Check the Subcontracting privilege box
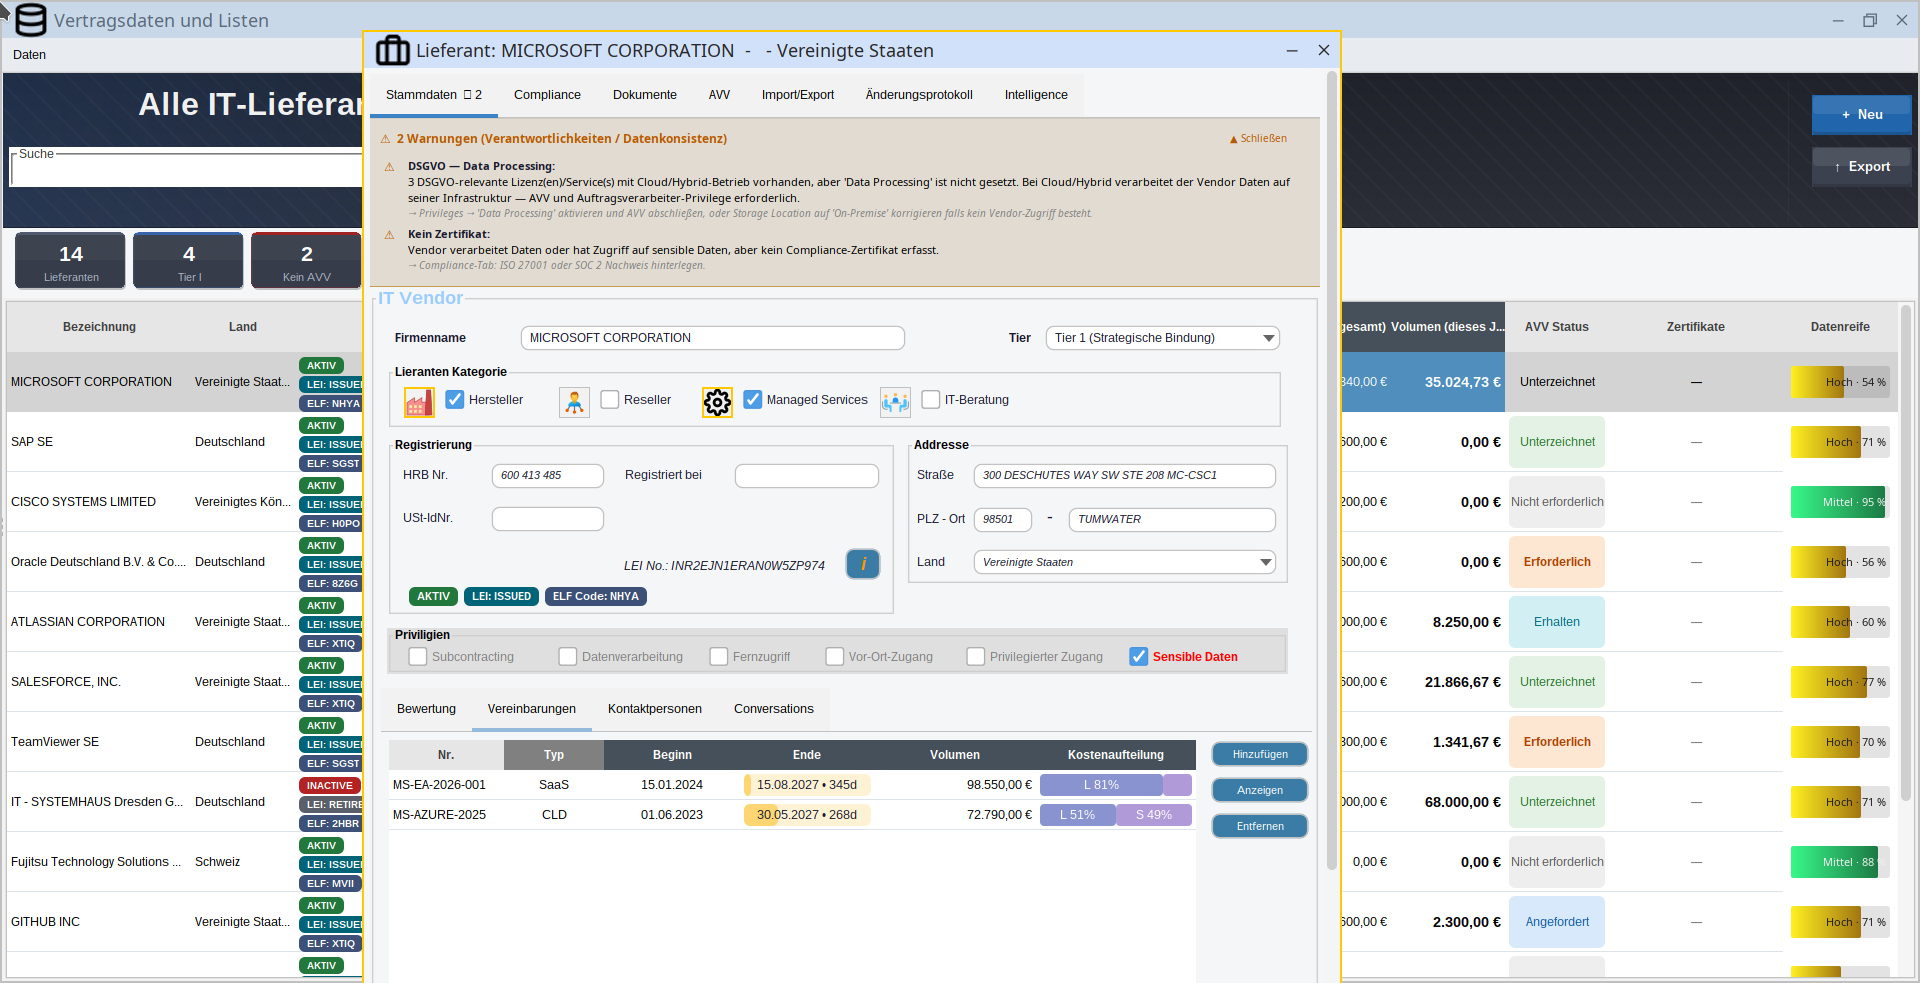Image resolution: width=1920 pixels, height=983 pixels. click(418, 657)
